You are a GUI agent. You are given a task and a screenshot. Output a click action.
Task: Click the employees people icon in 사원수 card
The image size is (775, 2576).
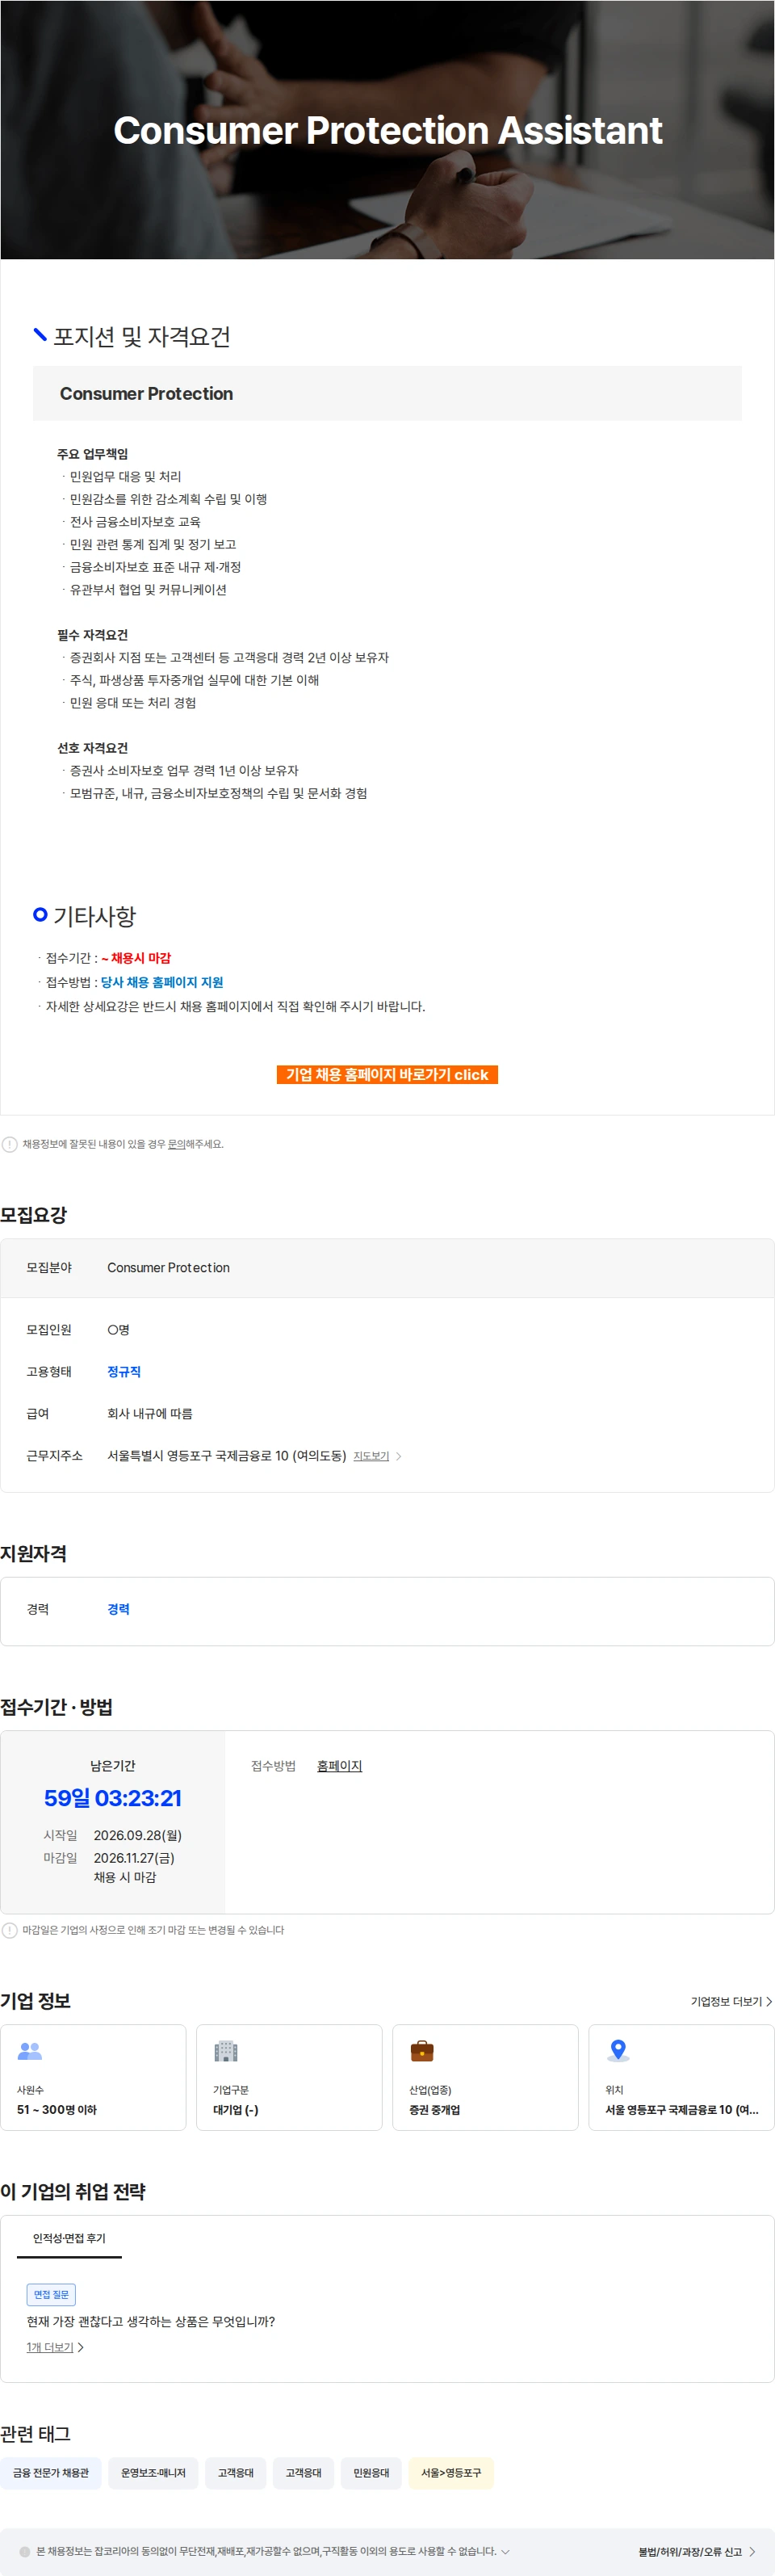(30, 2051)
